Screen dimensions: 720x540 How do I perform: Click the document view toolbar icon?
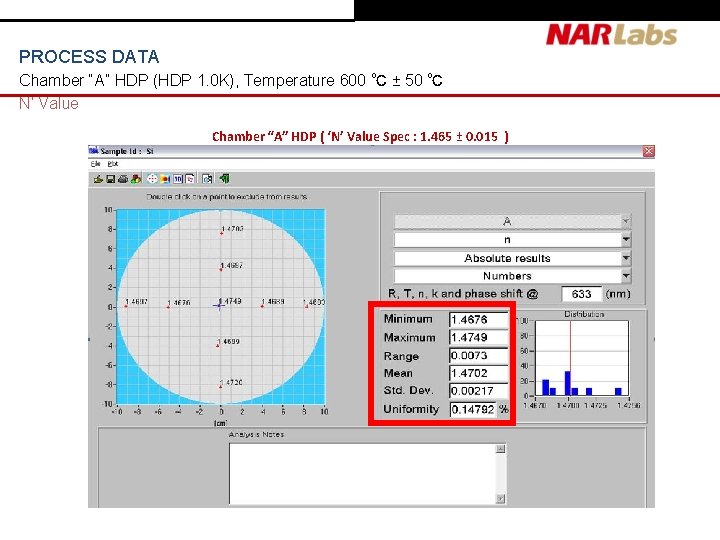(190, 179)
